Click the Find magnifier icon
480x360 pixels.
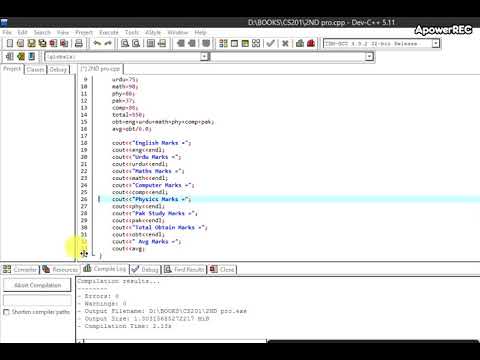click(125, 43)
